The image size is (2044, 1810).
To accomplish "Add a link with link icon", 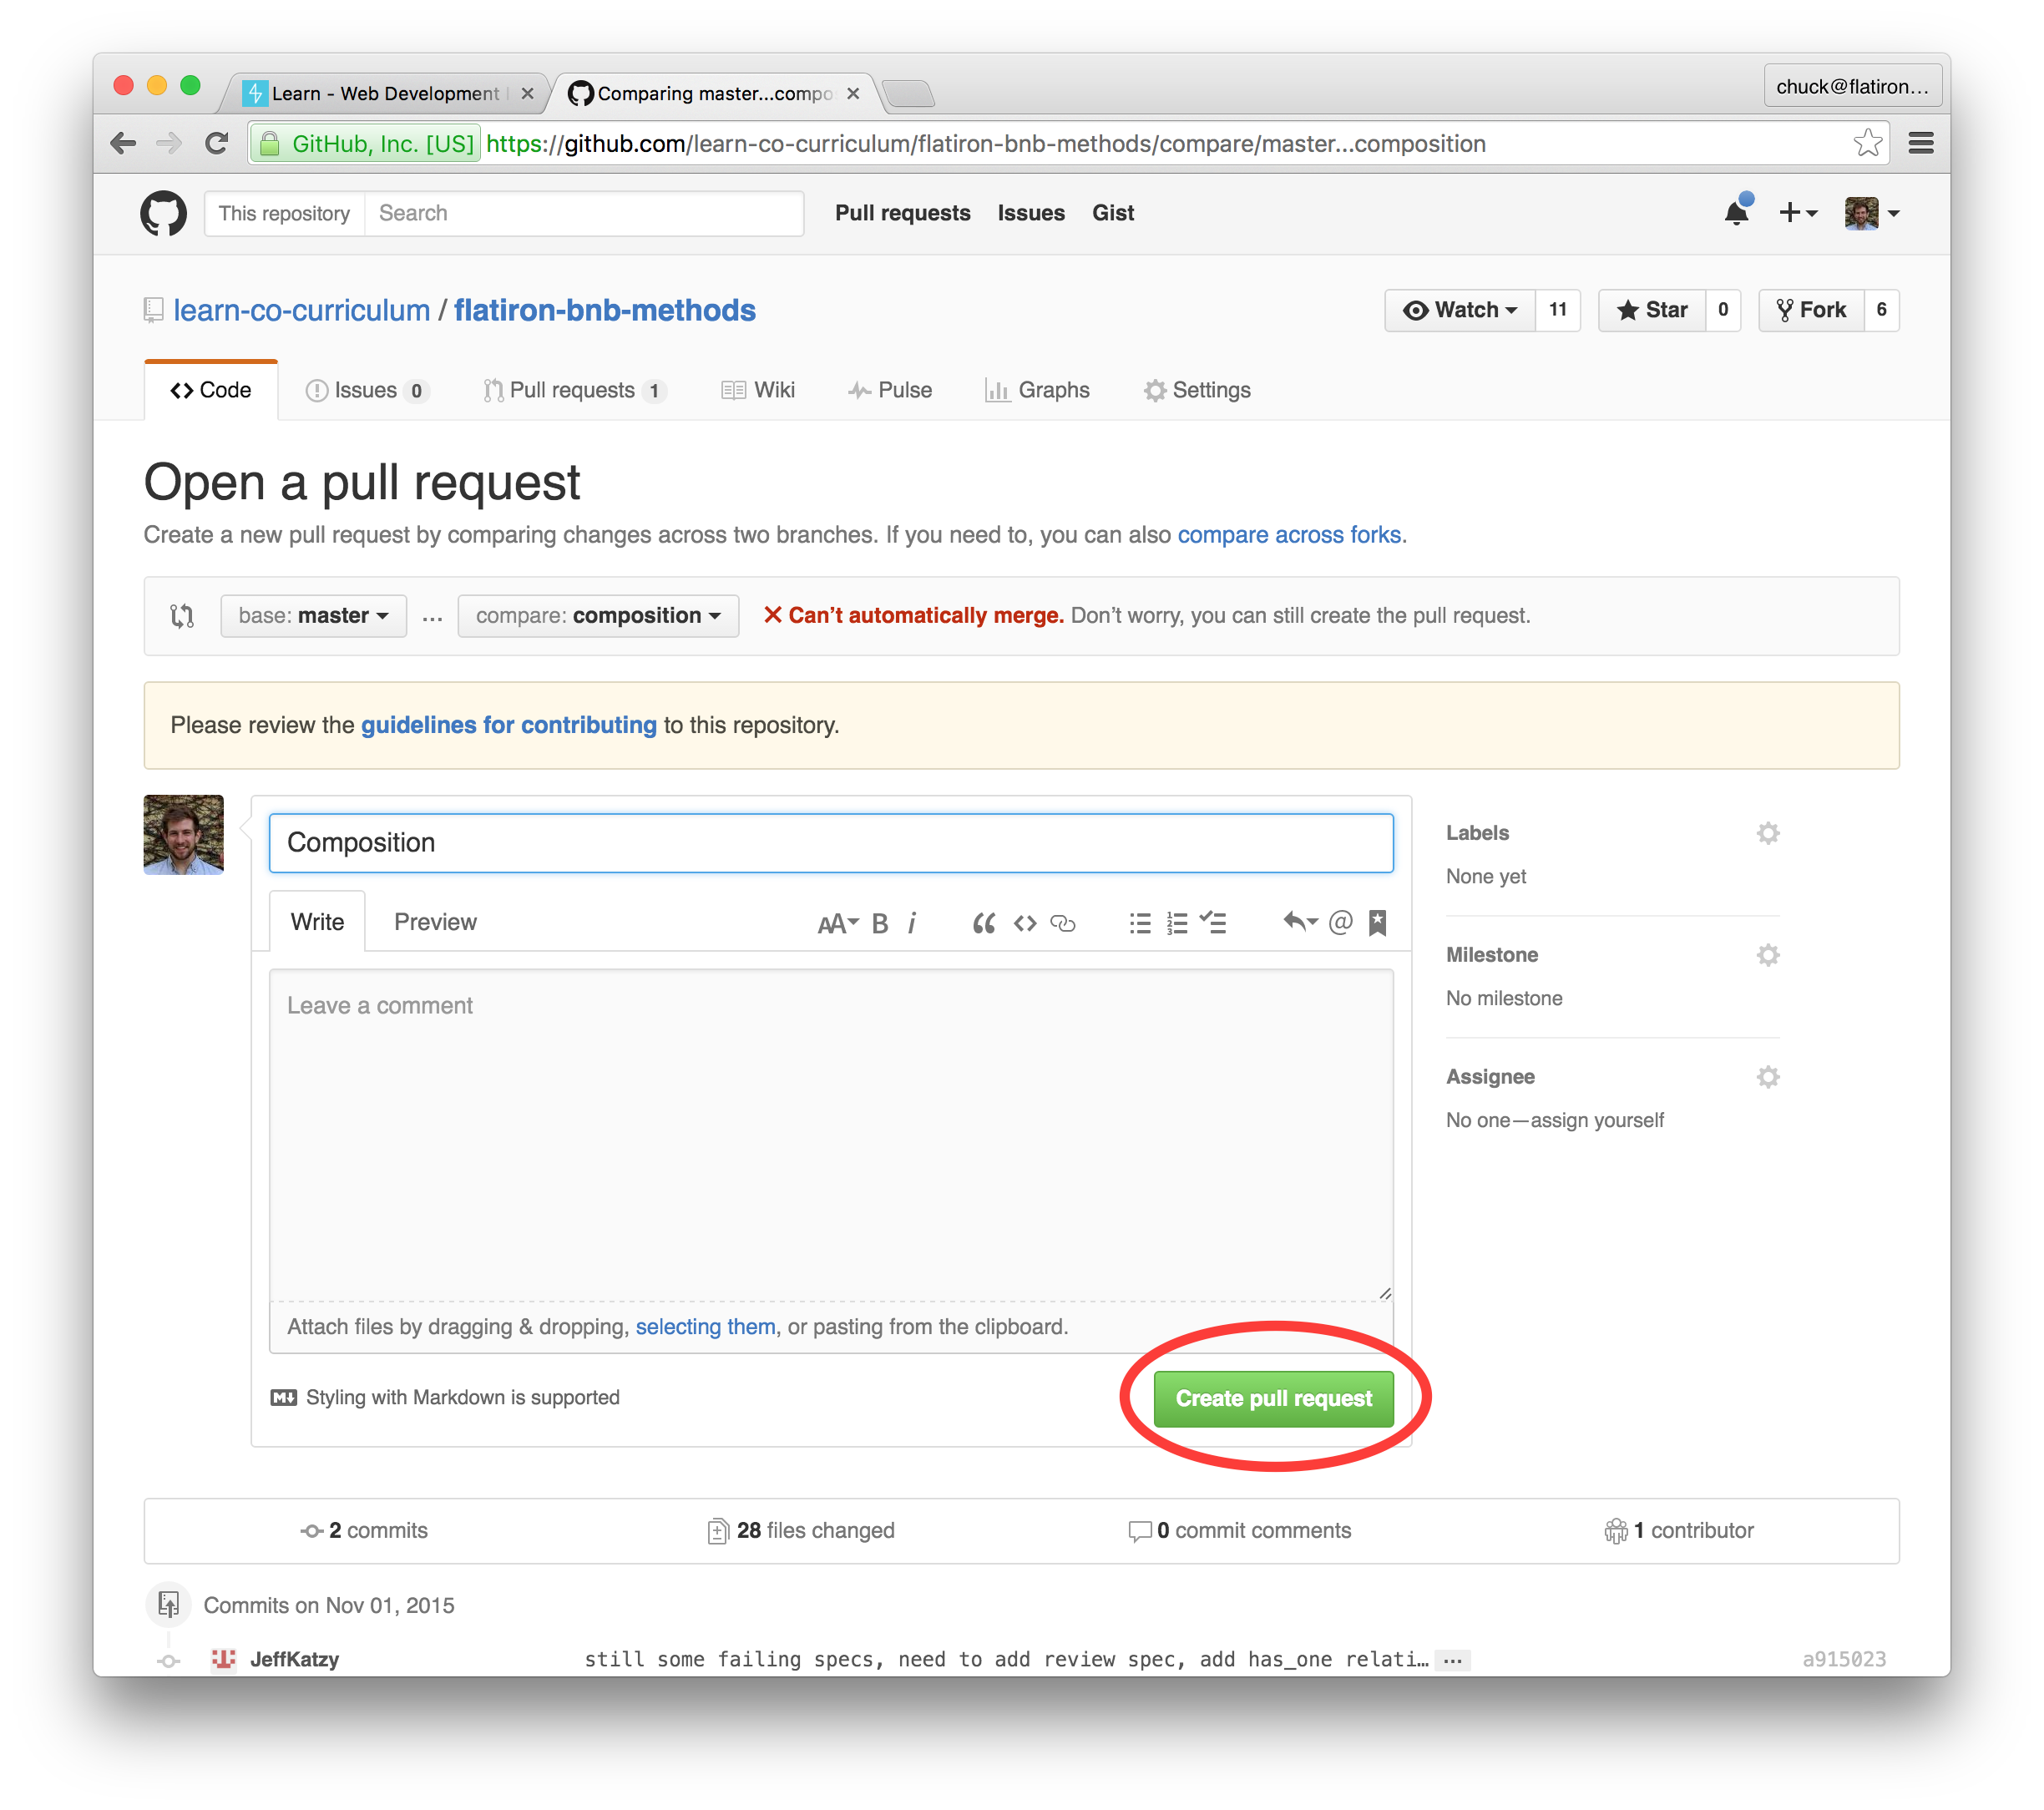I will [1063, 923].
